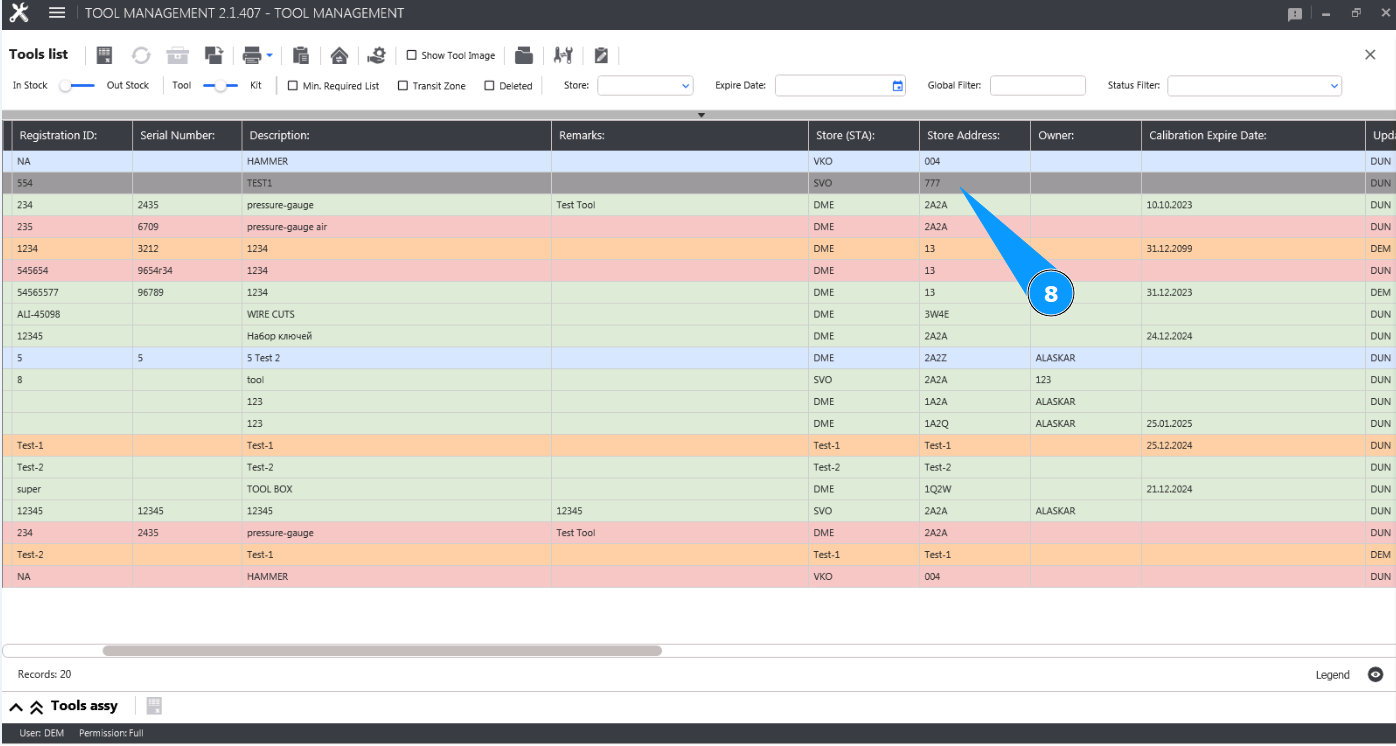1396x746 pixels.
Task: Refresh the tools list
Action: coord(141,56)
